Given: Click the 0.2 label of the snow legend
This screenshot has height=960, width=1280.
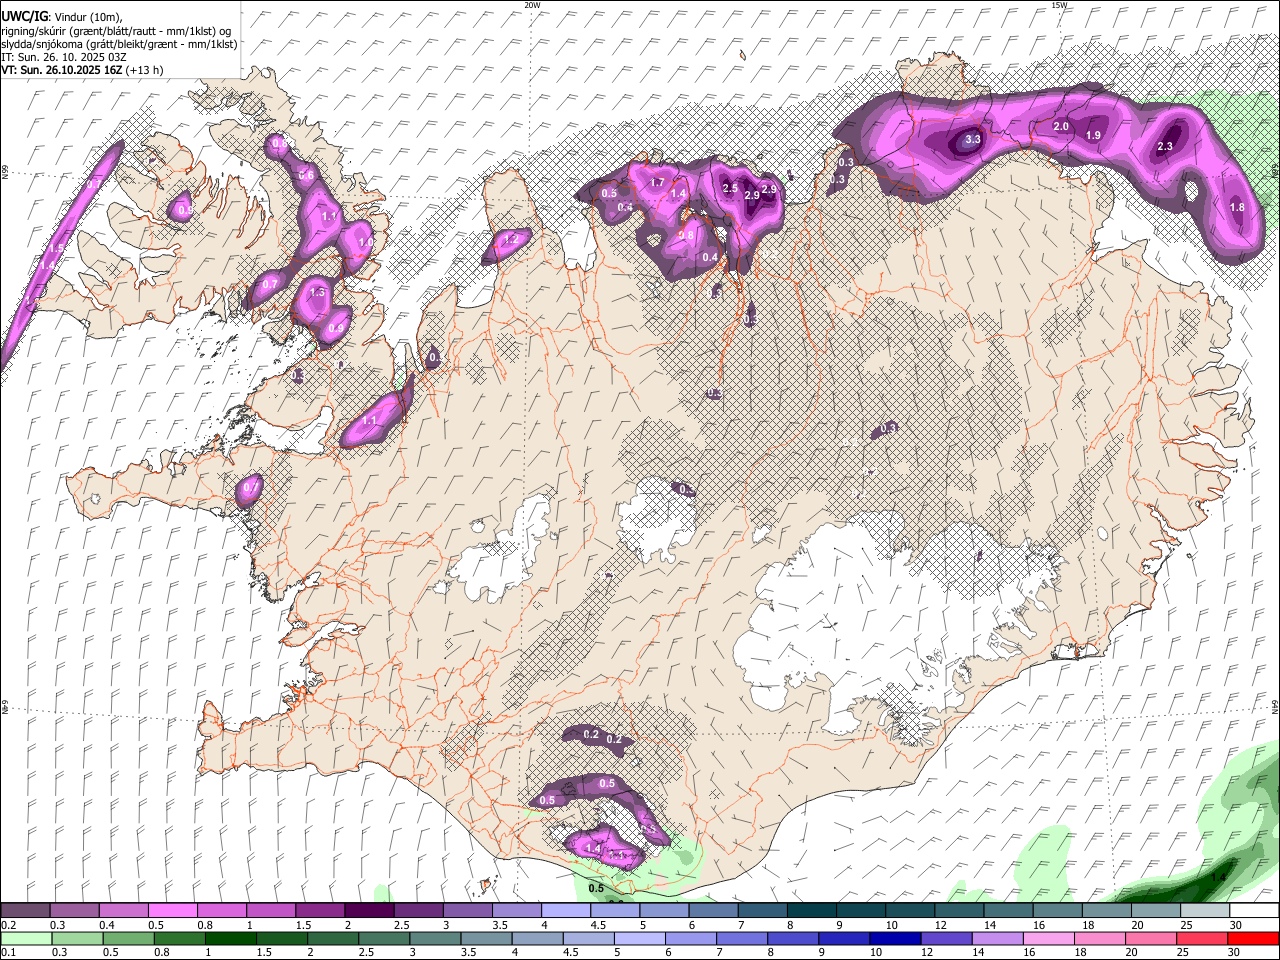Looking at the screenshot, I should [8, 925].
